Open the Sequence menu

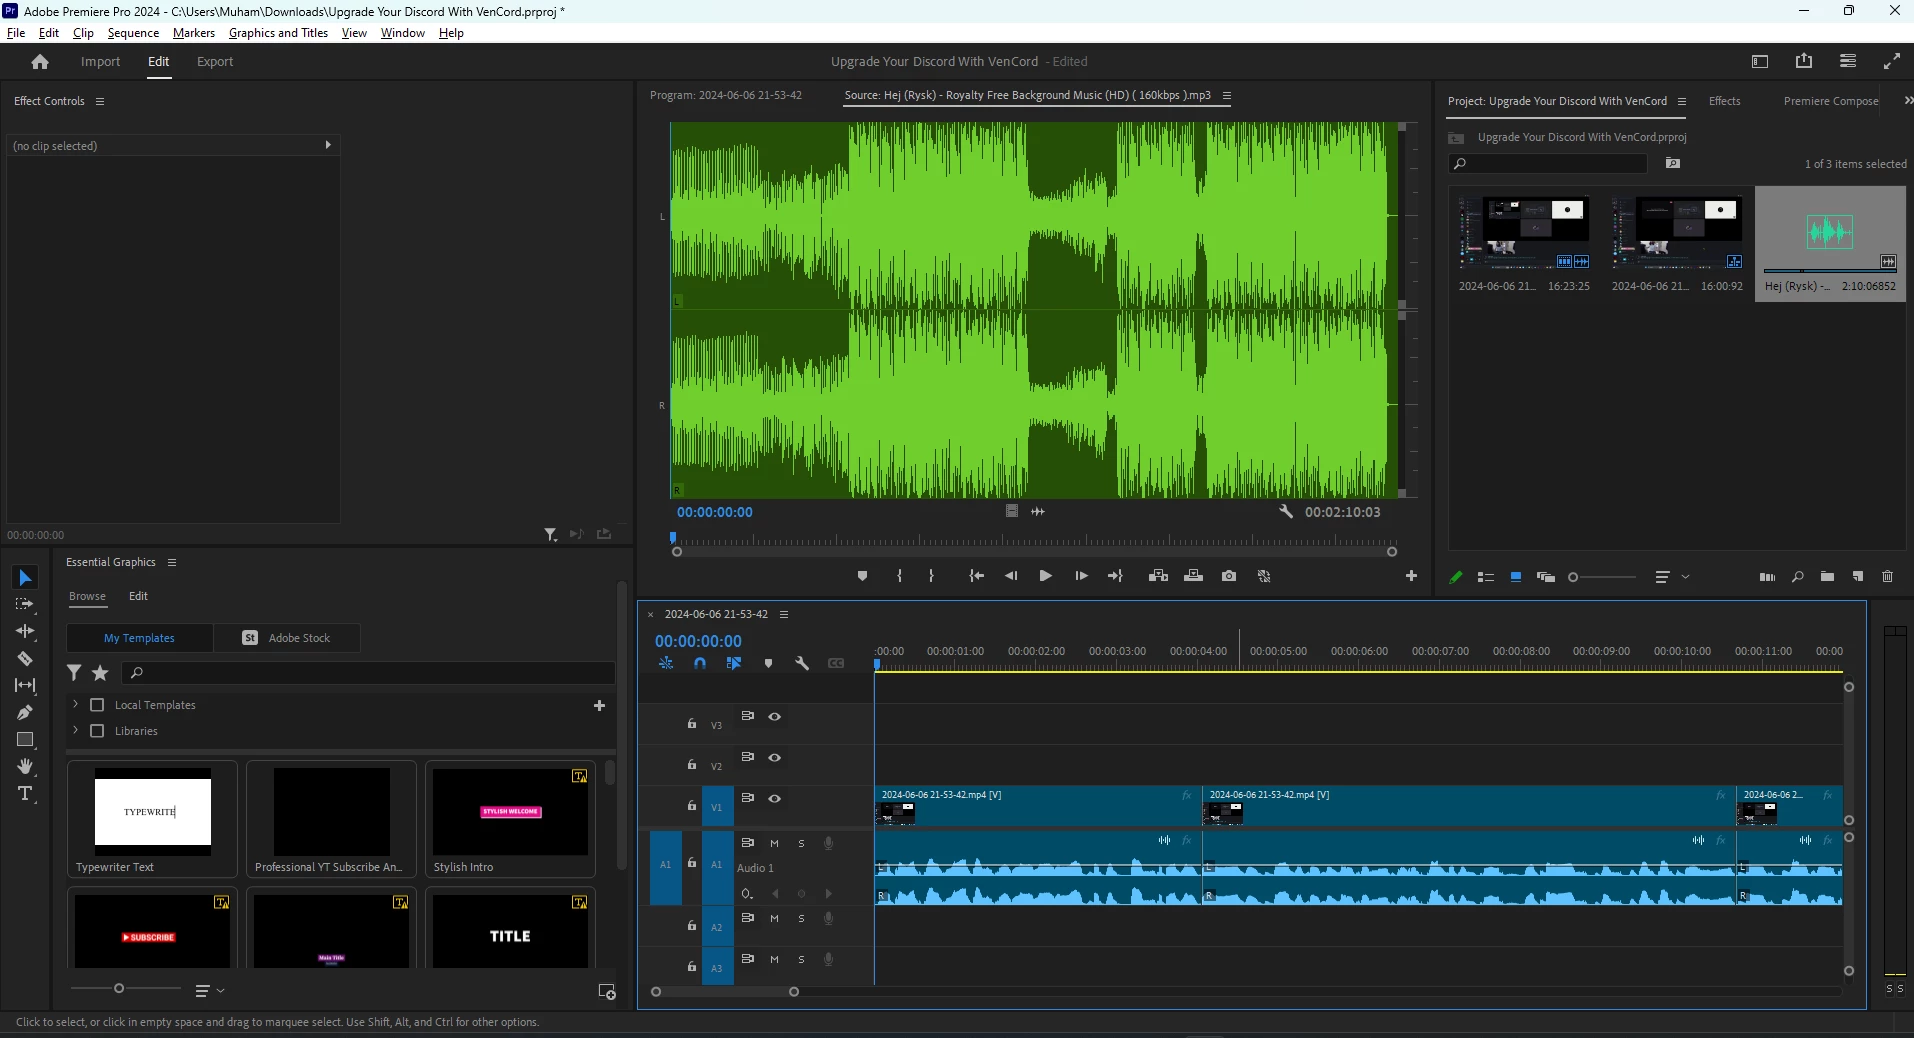click(133, 33)
